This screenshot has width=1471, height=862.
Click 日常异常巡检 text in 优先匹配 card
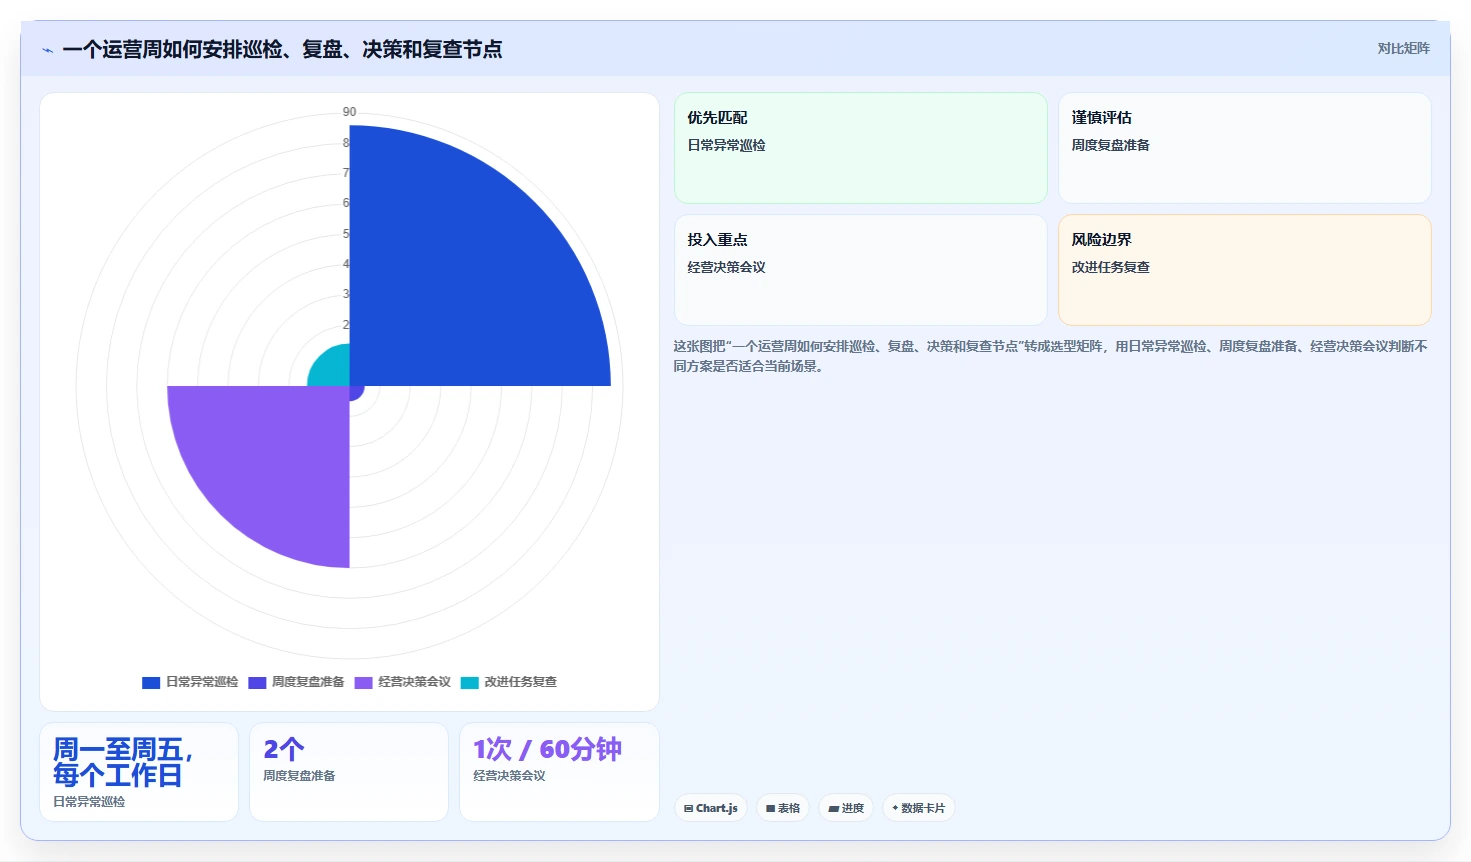click(726, 145)
